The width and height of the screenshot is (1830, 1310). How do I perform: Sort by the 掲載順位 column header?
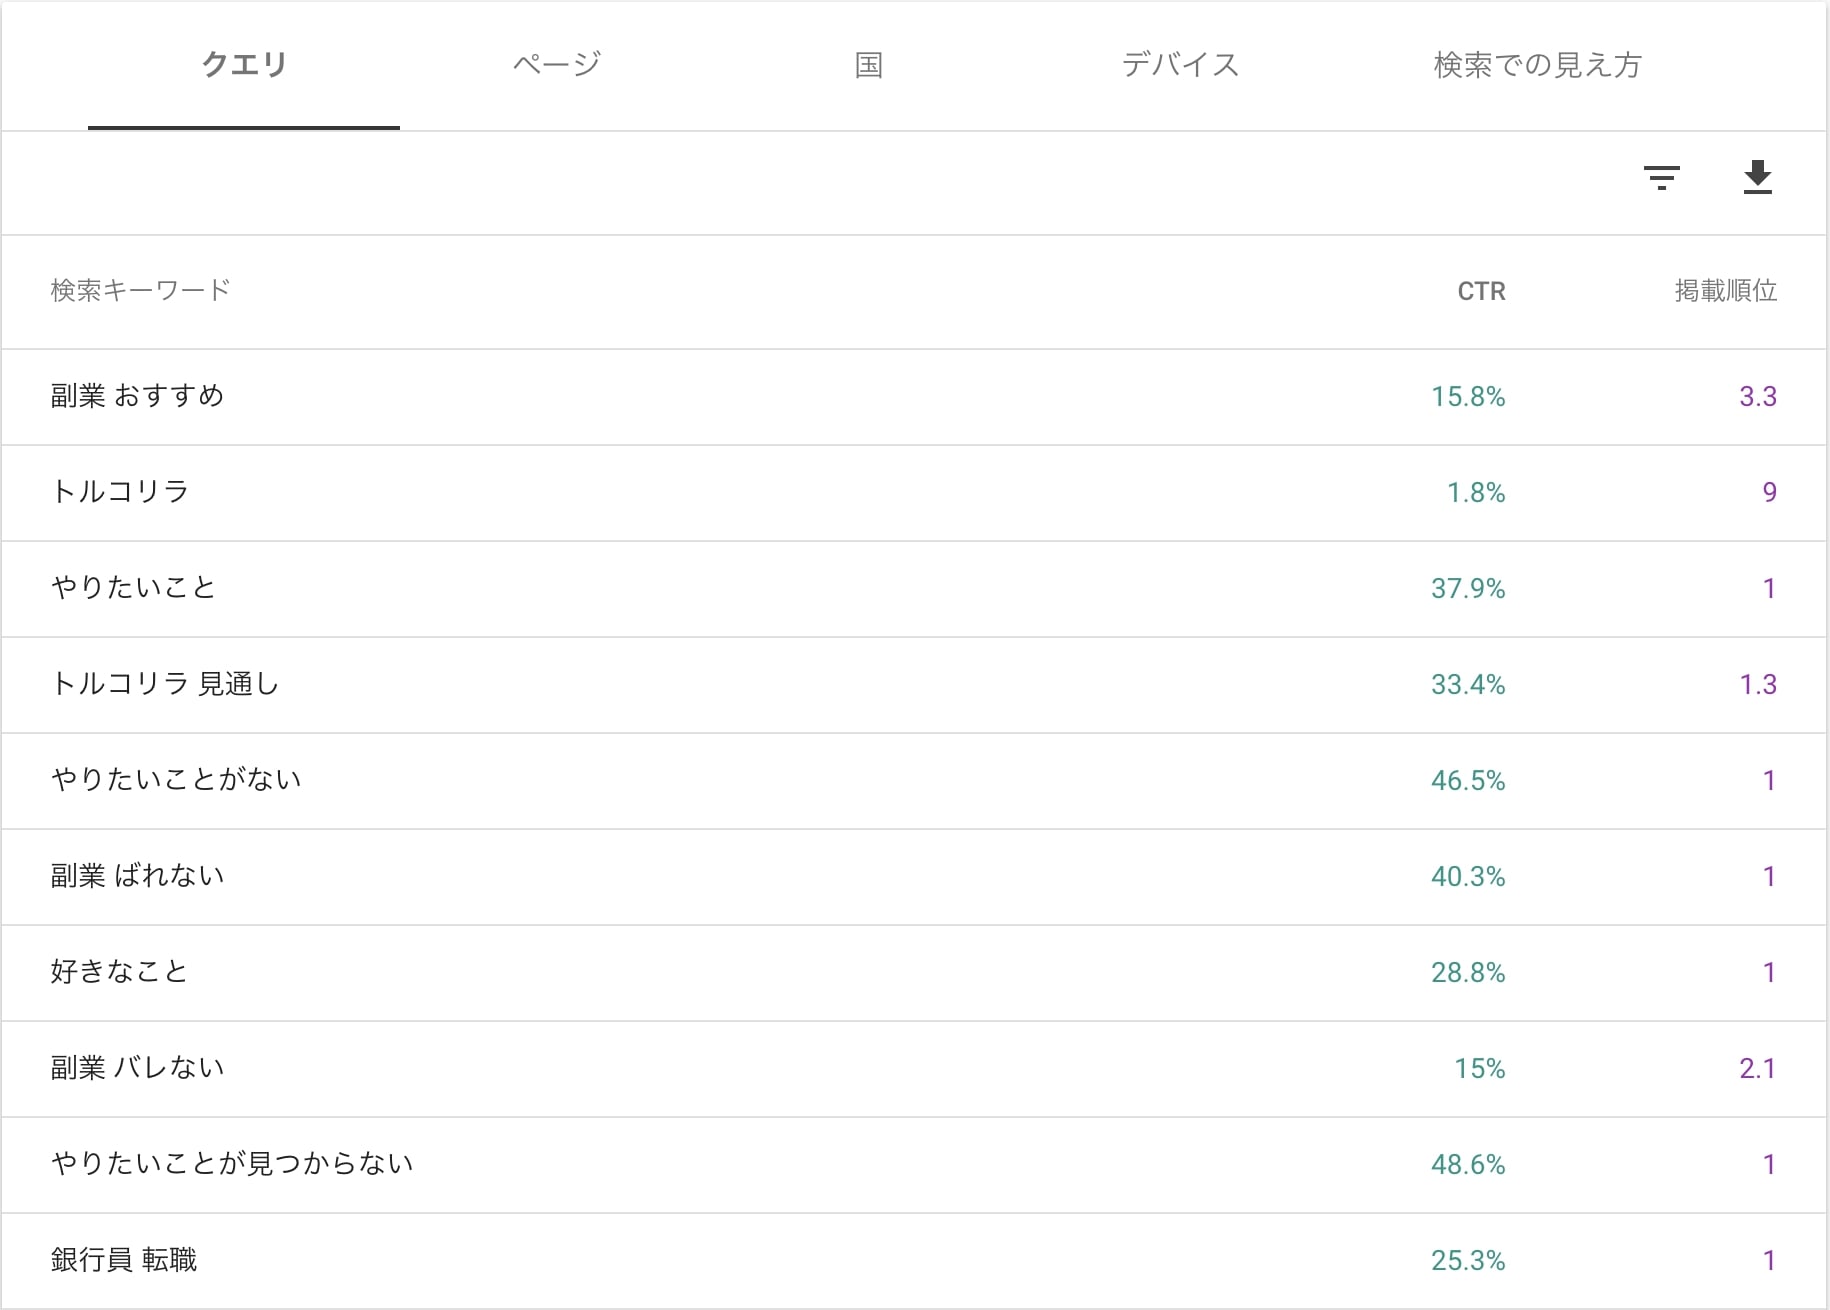pyautogui.click(x=1725, y=291)
